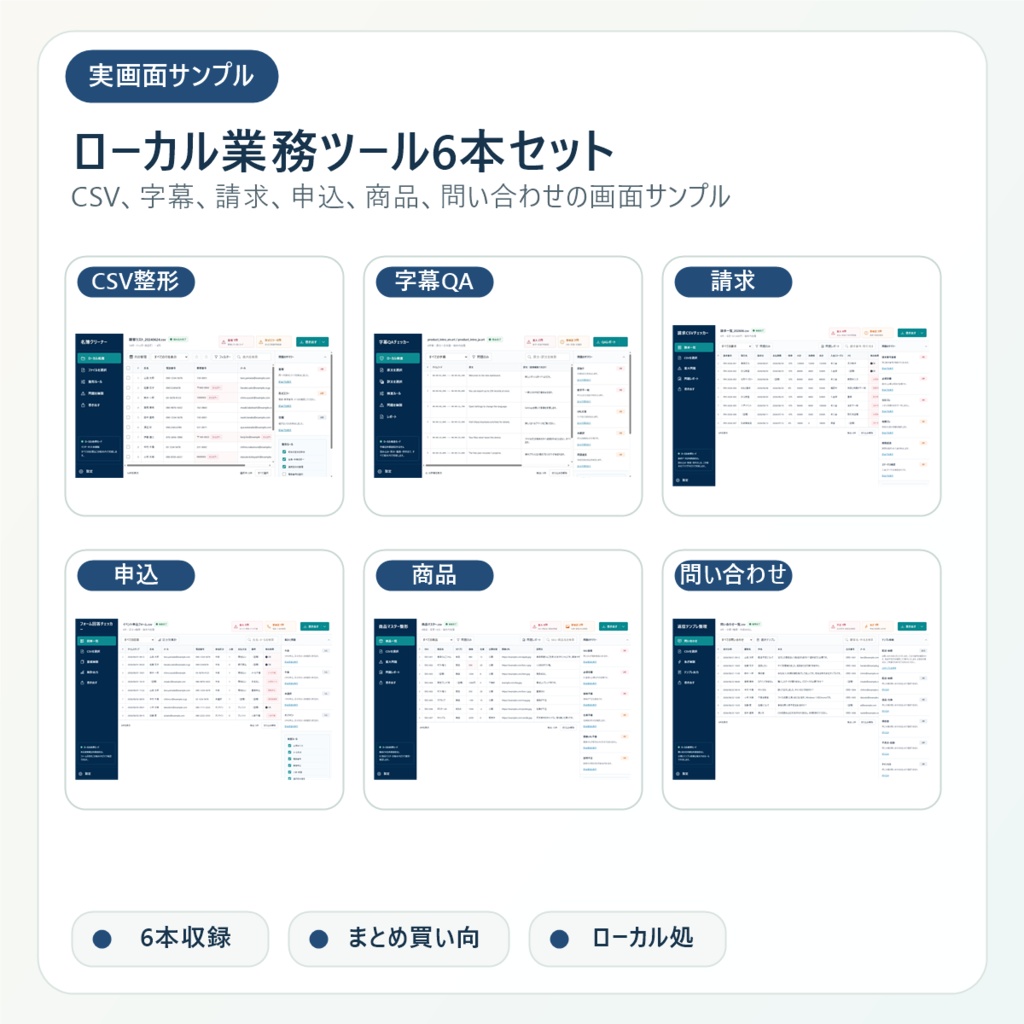Open the CSV整形 screen sample thumbnail
This screenshot has height=1024, width=1024.
(204, 404)
